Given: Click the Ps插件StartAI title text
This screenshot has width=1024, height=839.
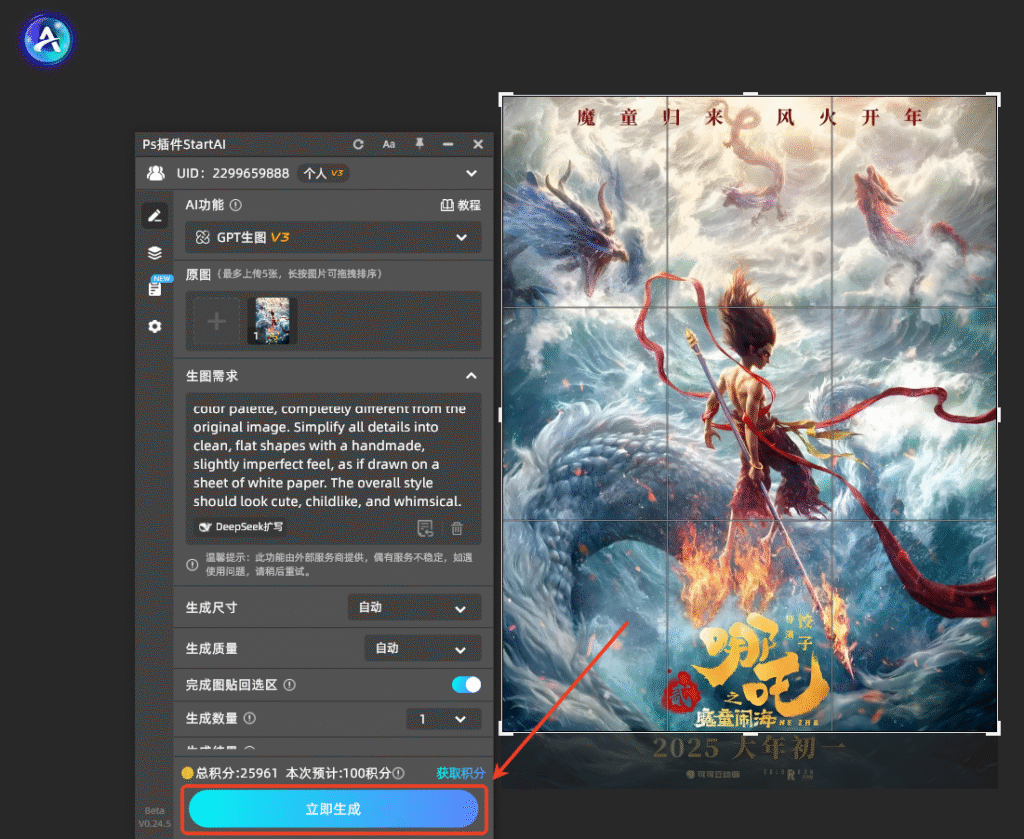Looking at the screenshot, I should tap(184, 144).
